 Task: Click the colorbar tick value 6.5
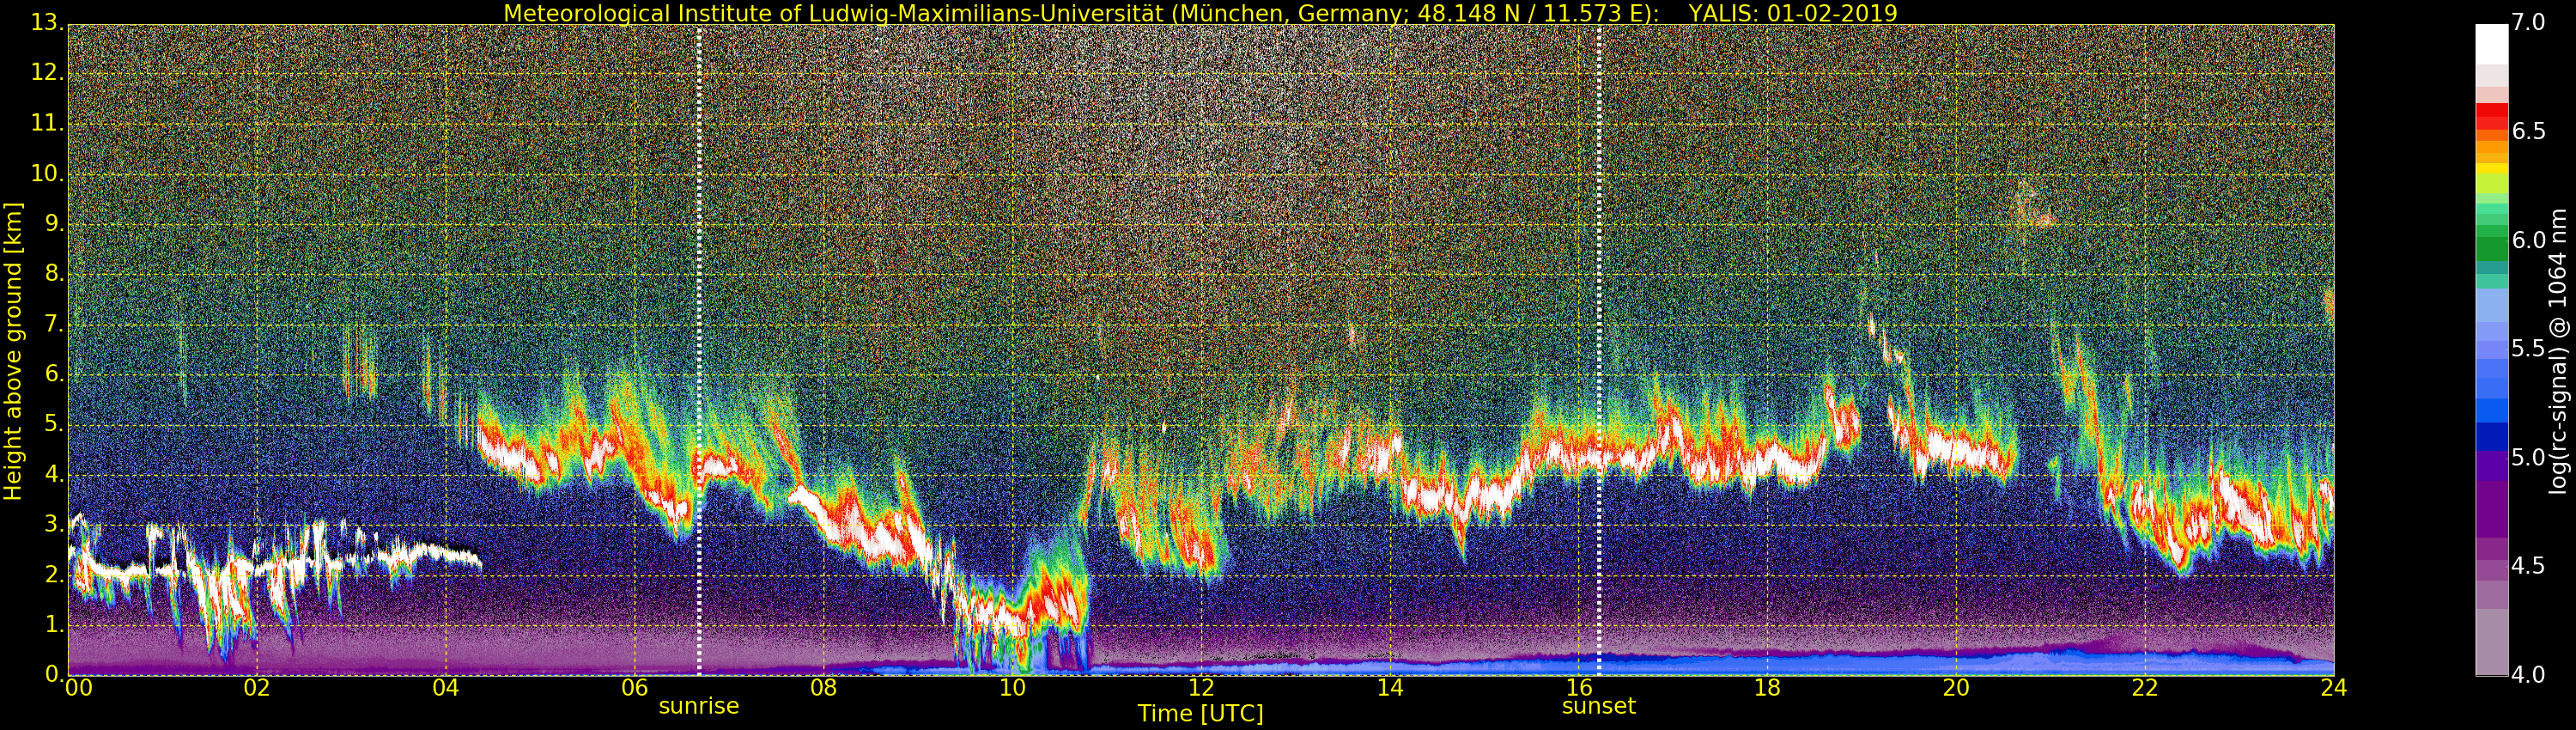(2528, 132)
